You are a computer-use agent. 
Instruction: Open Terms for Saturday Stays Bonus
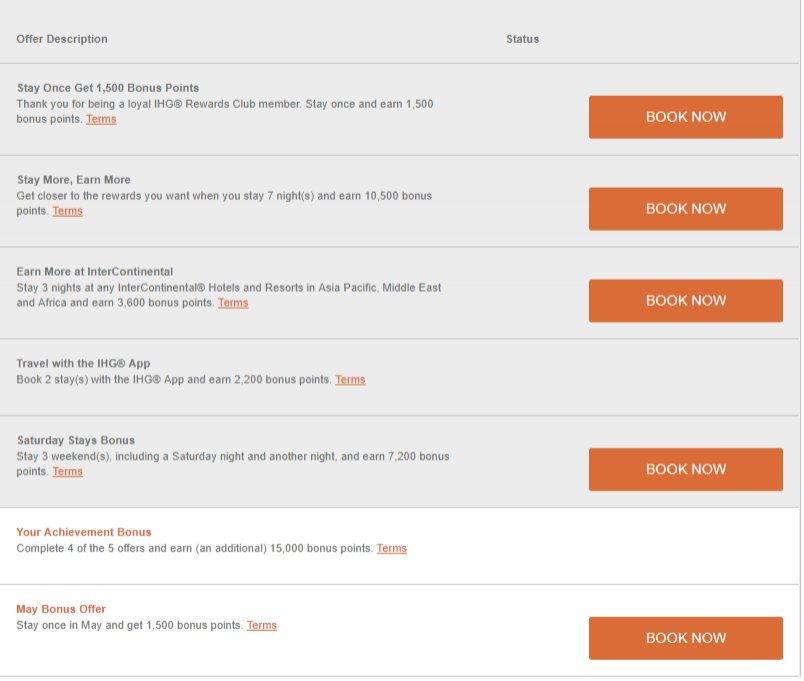67,471
